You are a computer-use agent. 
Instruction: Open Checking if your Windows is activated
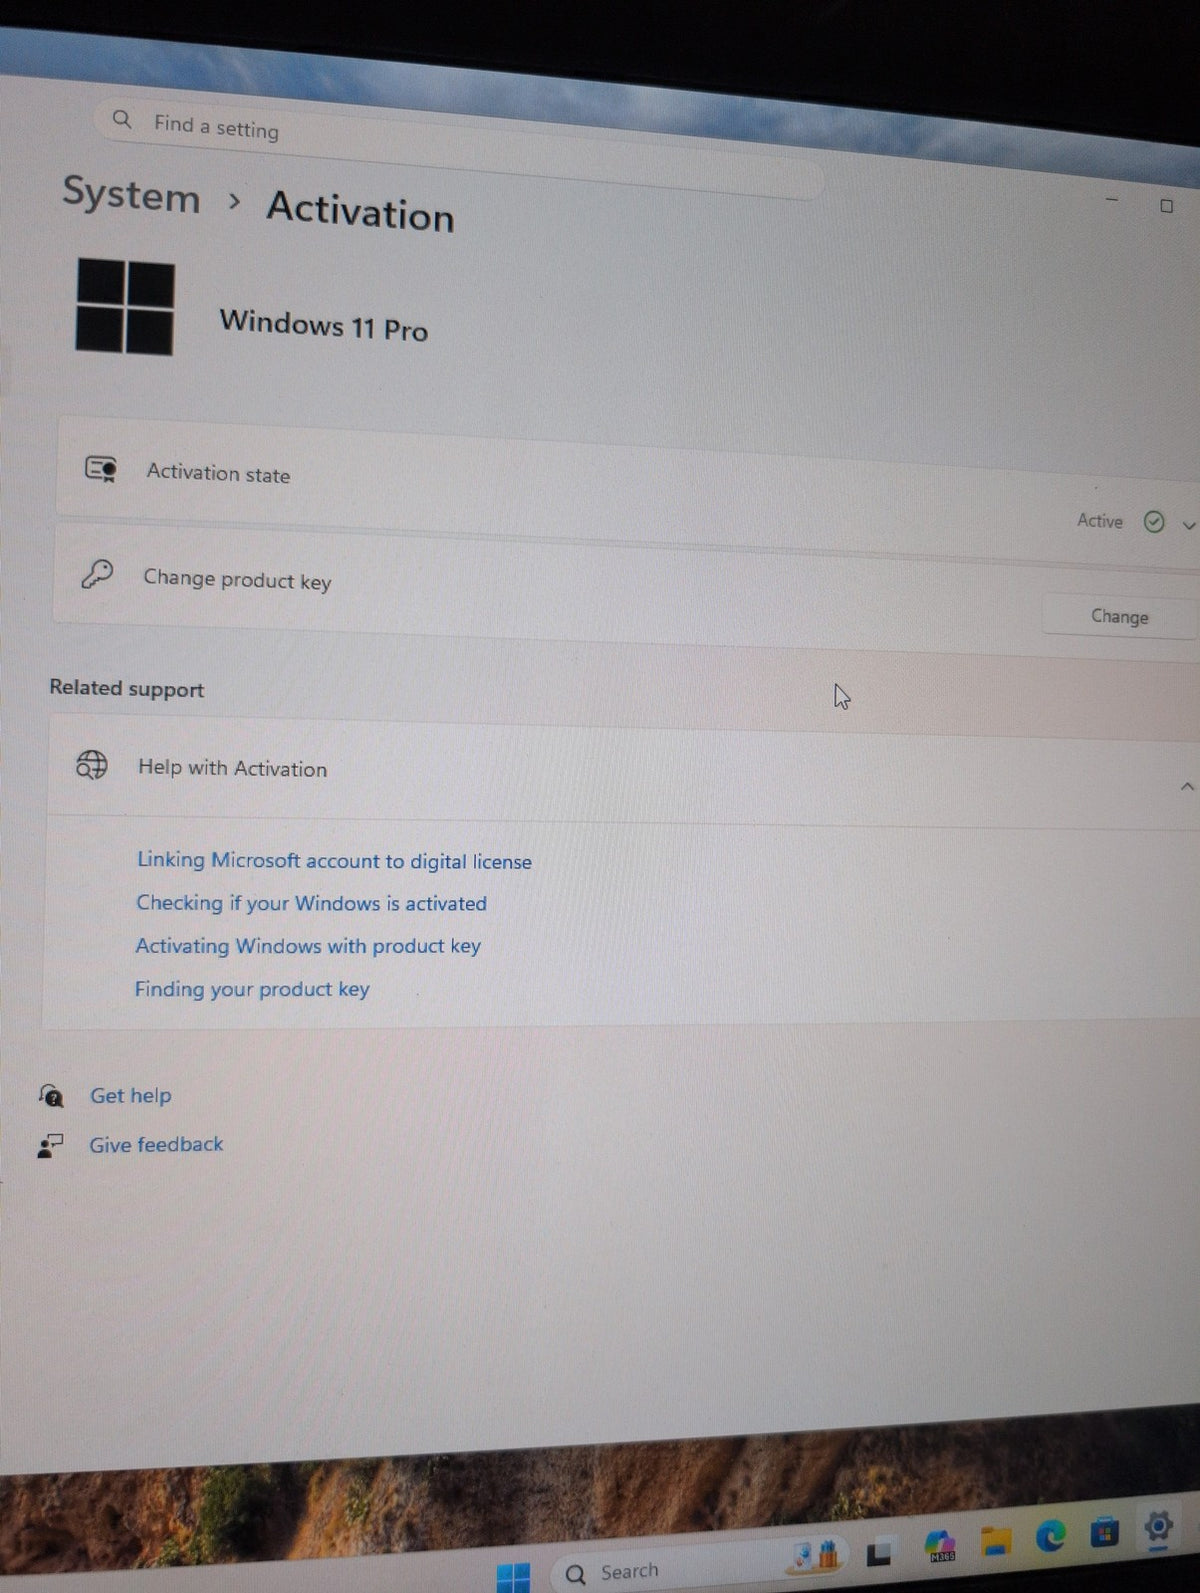(311, 903)
